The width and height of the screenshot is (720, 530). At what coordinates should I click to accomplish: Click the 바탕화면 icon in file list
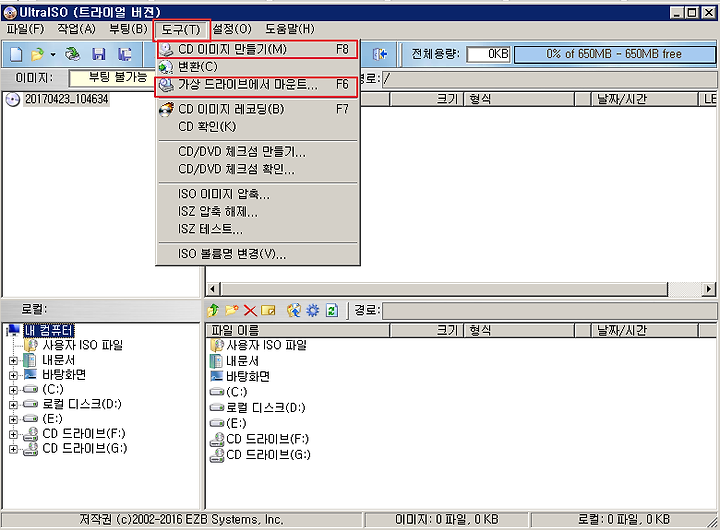[216, 376]
